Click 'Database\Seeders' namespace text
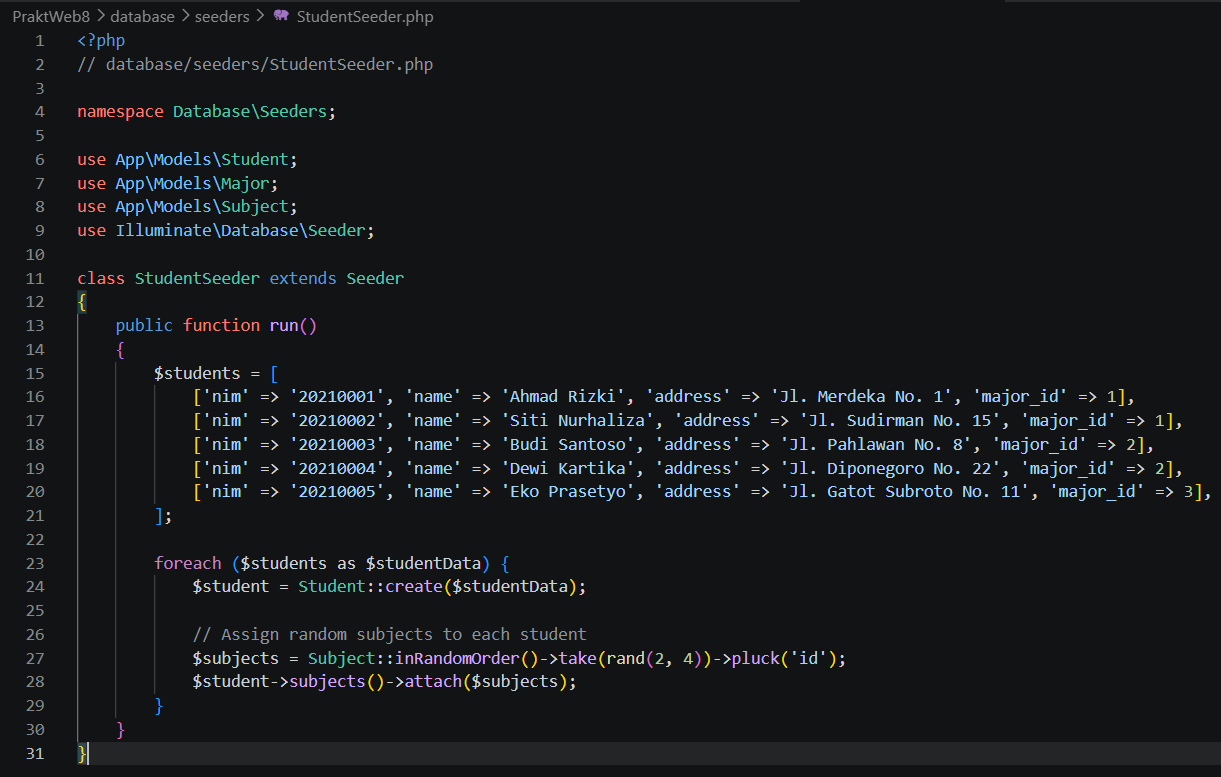 point(250,112)
